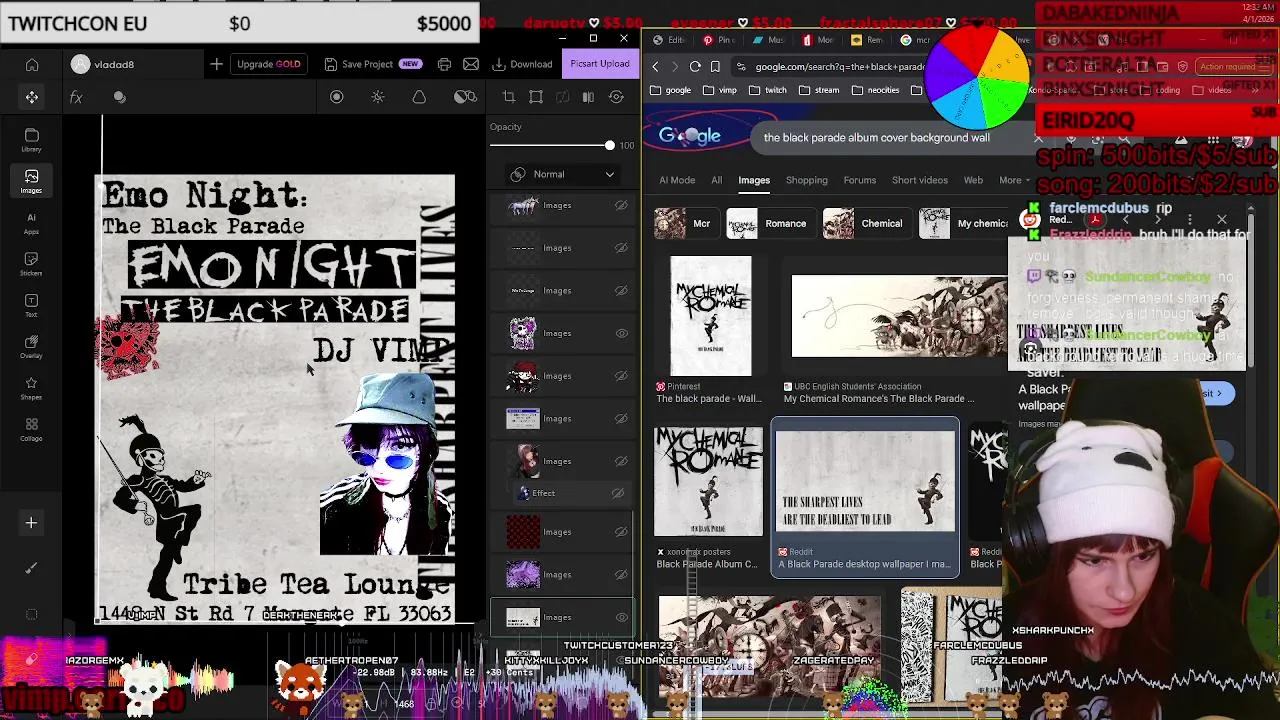
Task: Open the Collage sidebar panel
Action: point(31,429)
